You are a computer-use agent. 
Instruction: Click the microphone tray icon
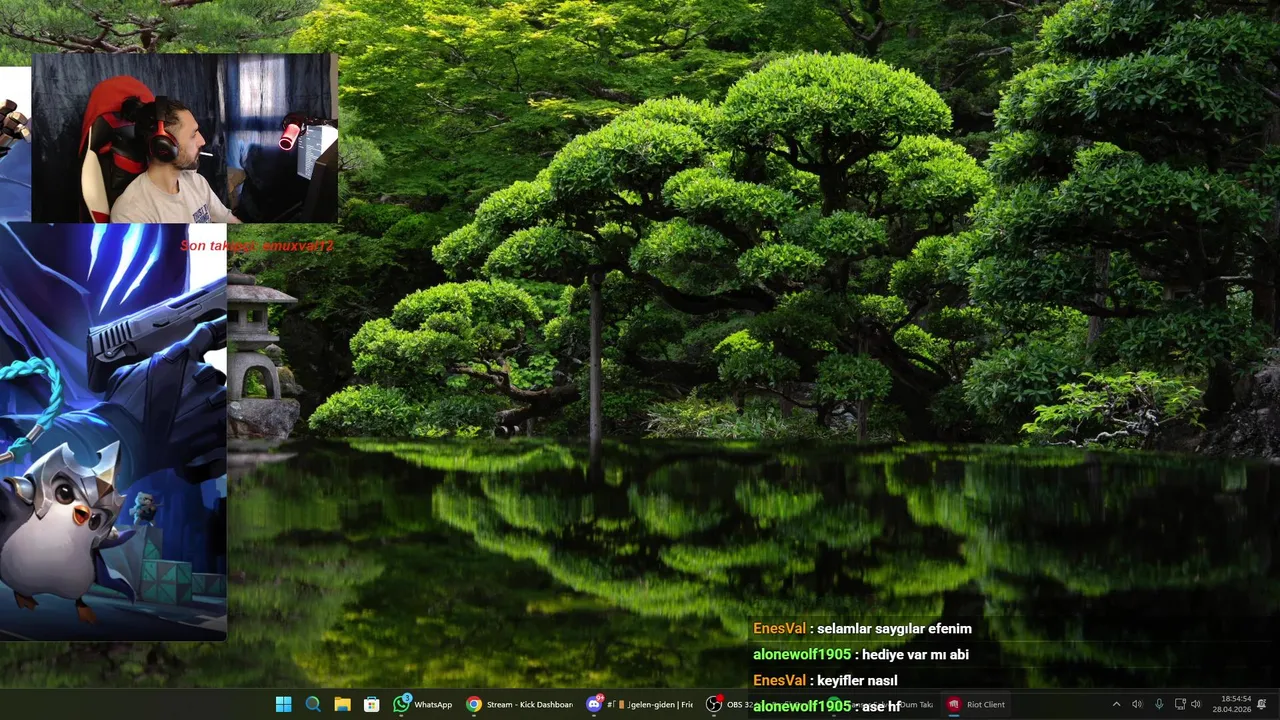tap(1159, 704)
